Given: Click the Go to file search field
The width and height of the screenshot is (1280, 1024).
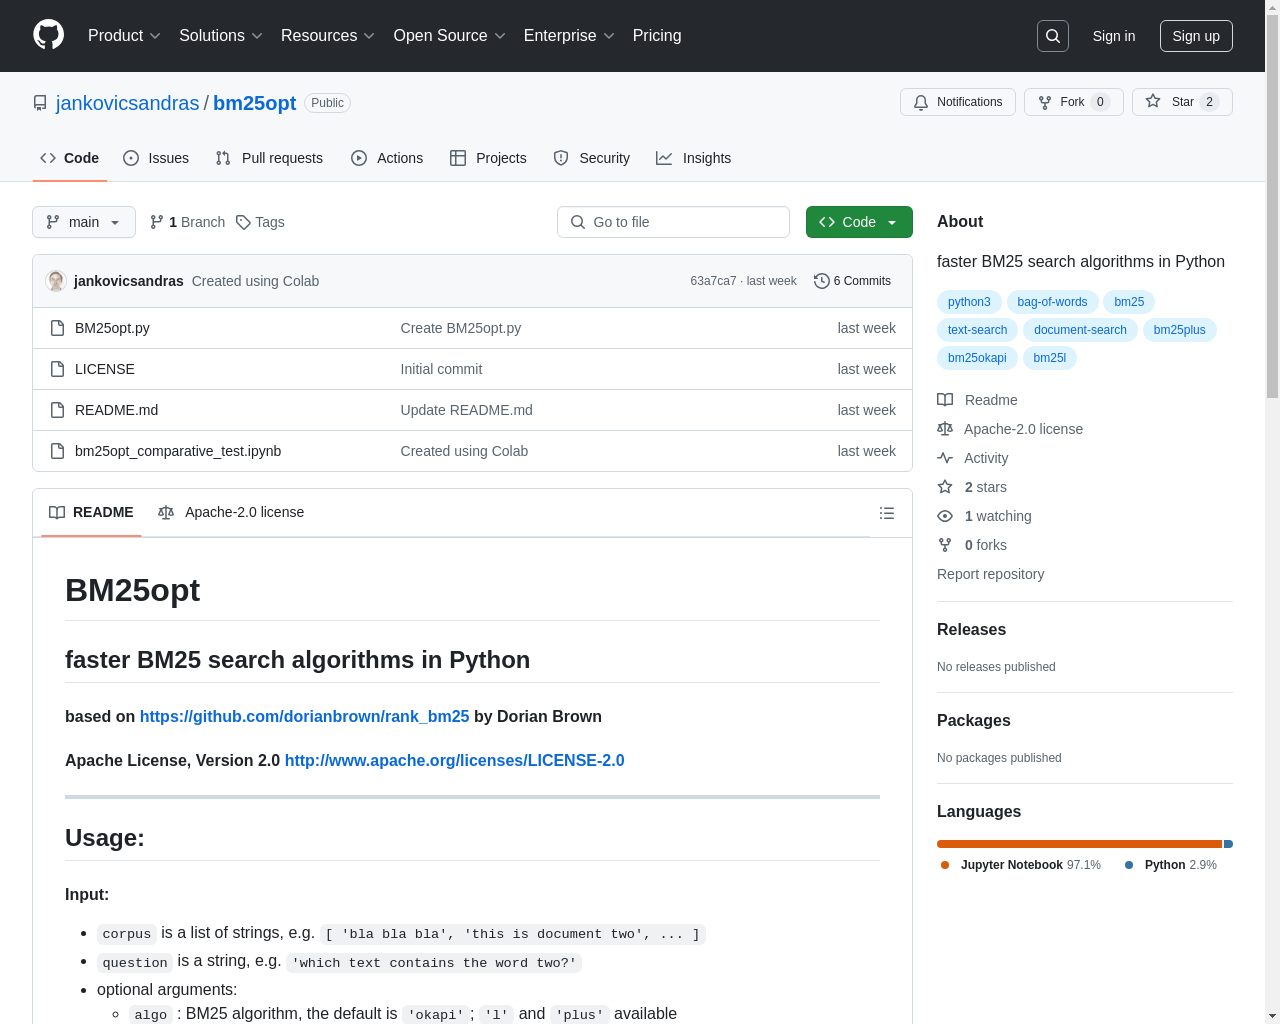Looking at the screenshot, I should (x=673, y=222).
